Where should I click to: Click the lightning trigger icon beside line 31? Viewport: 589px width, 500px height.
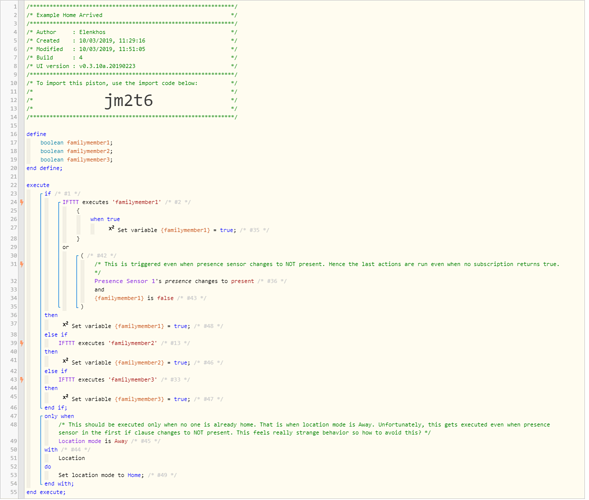click(22, 264)
